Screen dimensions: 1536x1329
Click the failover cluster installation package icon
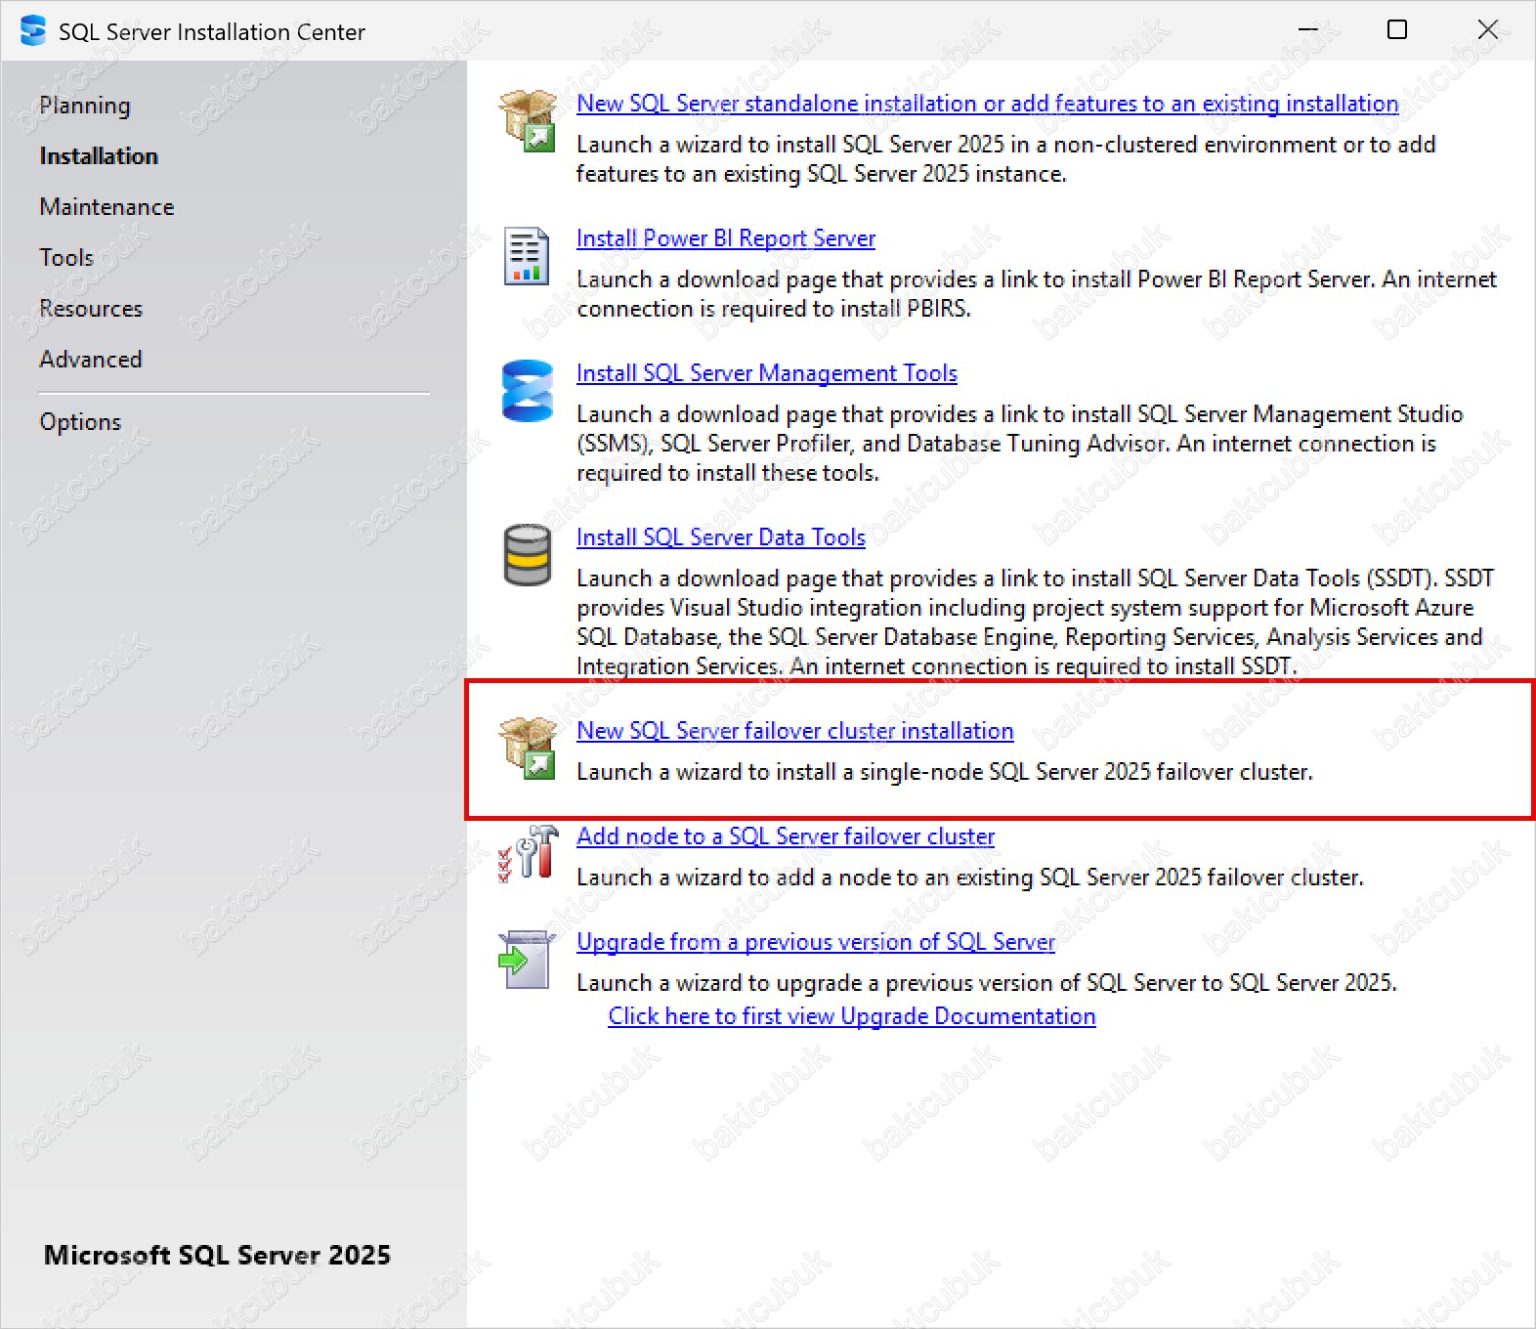tap(527, 747)
